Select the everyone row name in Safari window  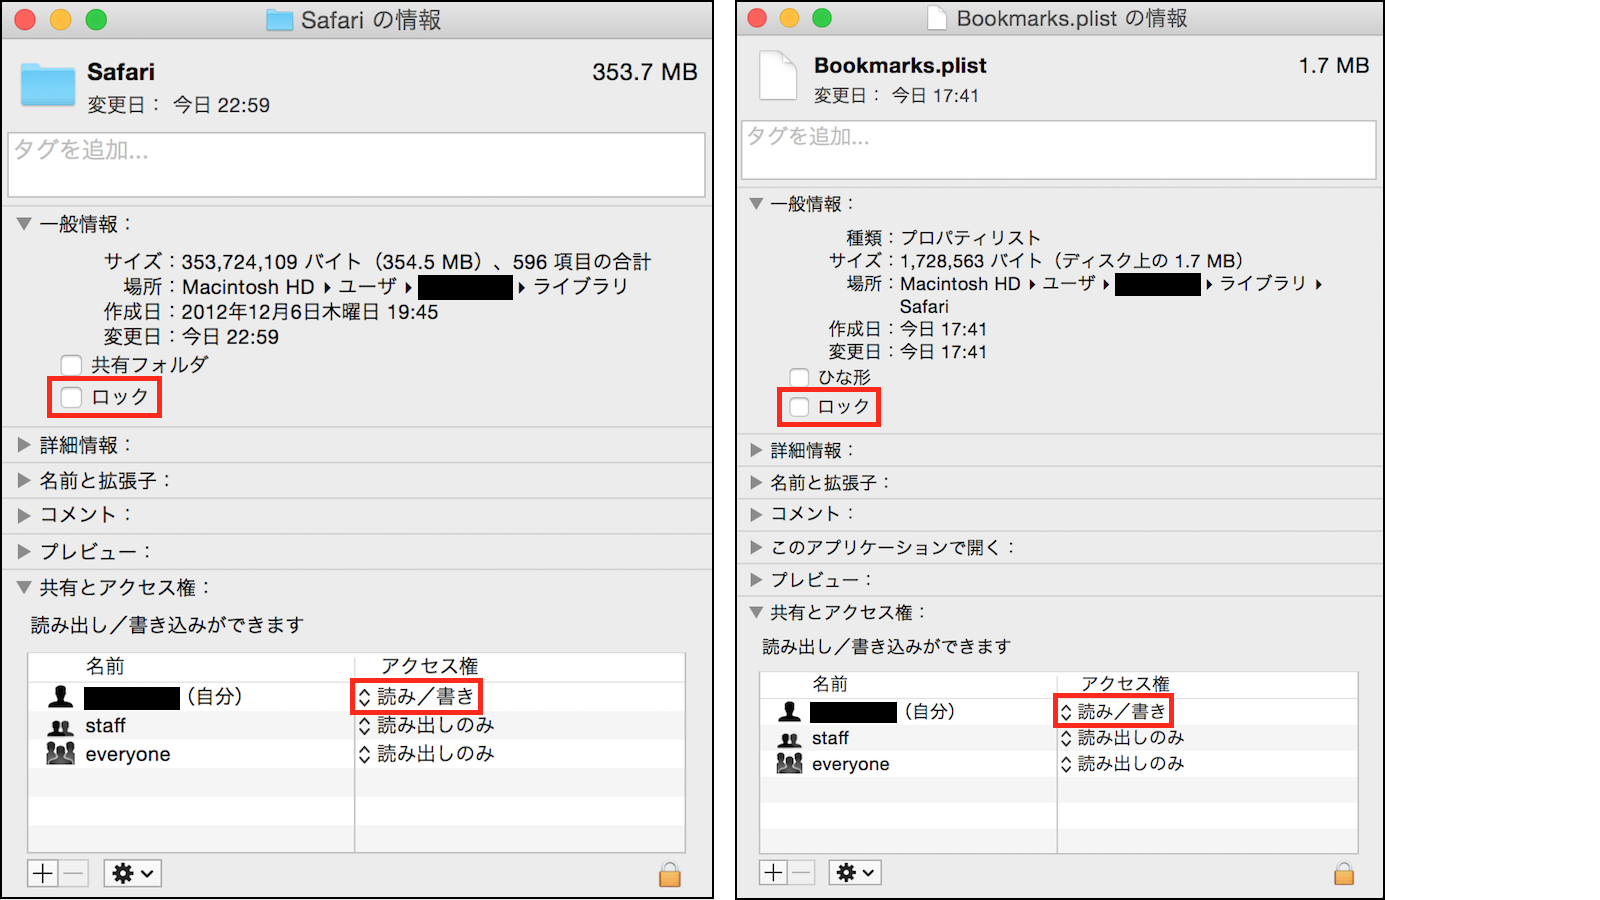[128, 754]
